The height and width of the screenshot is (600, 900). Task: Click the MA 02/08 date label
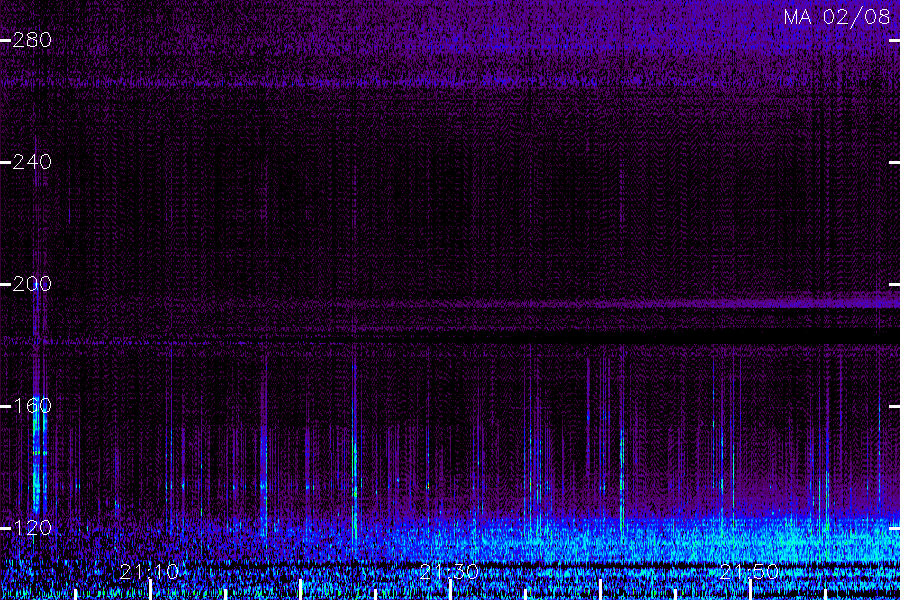pos(837,17)
